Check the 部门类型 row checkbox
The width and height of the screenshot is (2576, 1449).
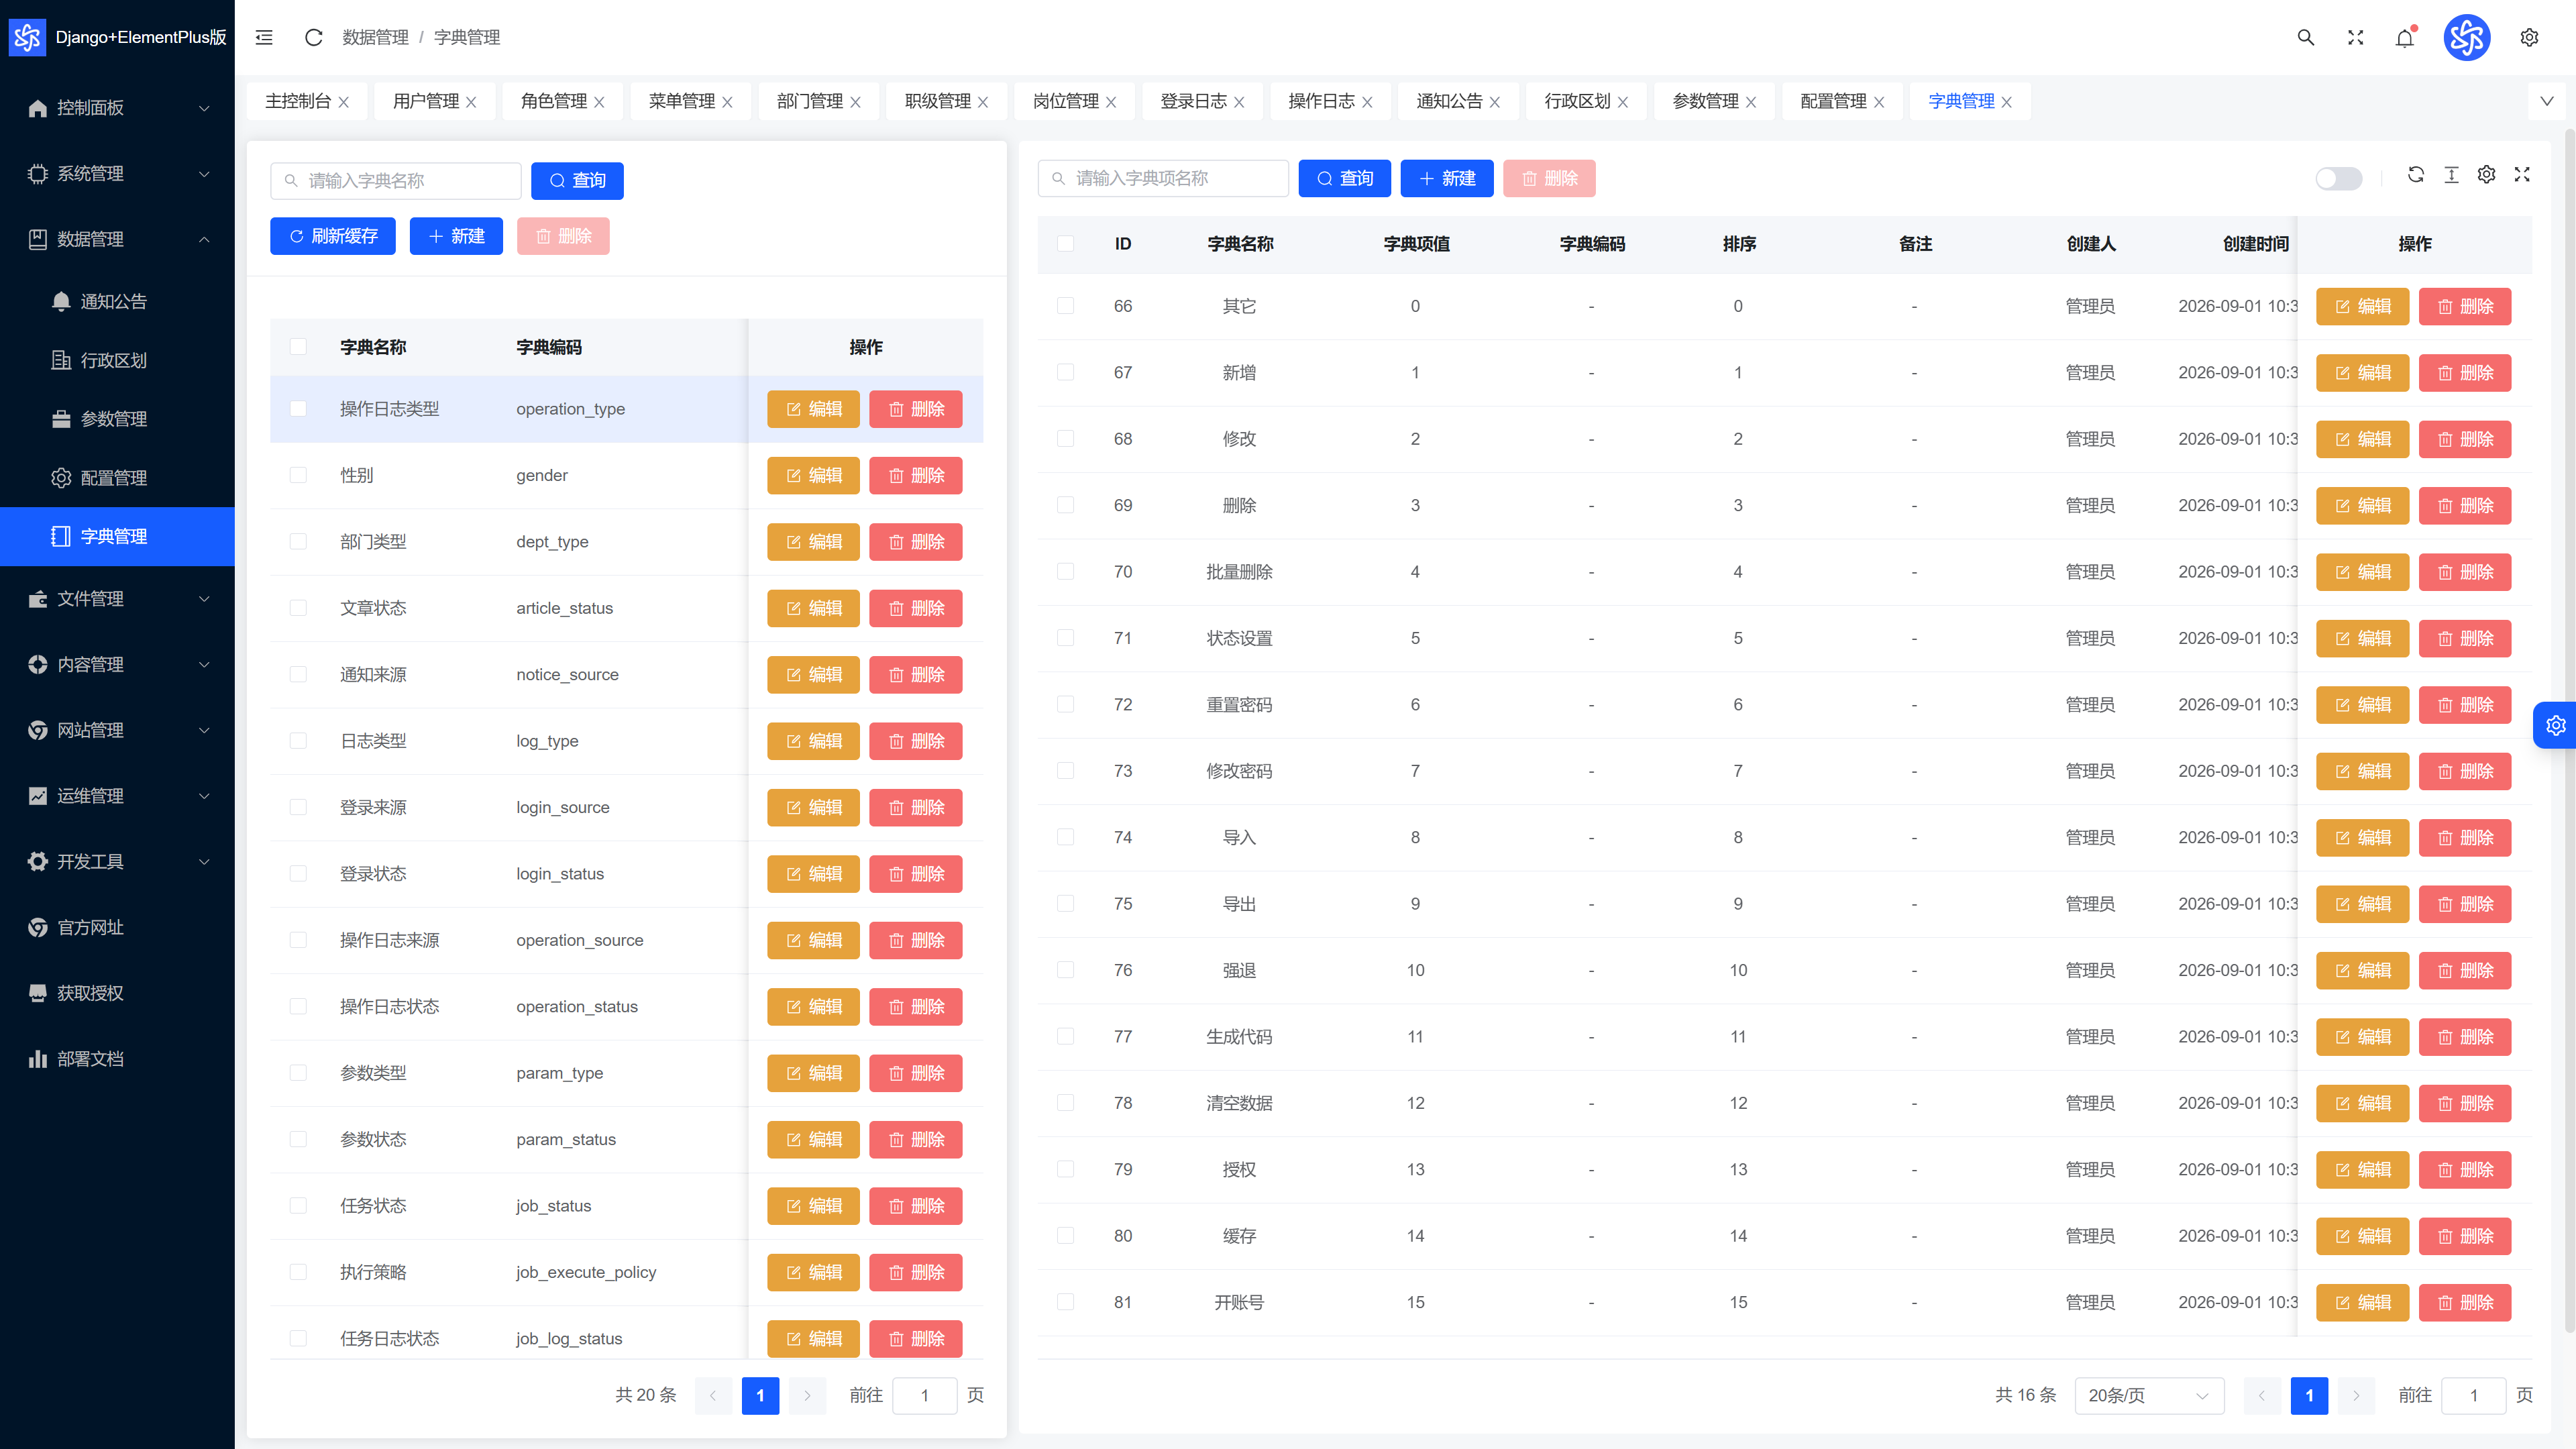point(298,541)
